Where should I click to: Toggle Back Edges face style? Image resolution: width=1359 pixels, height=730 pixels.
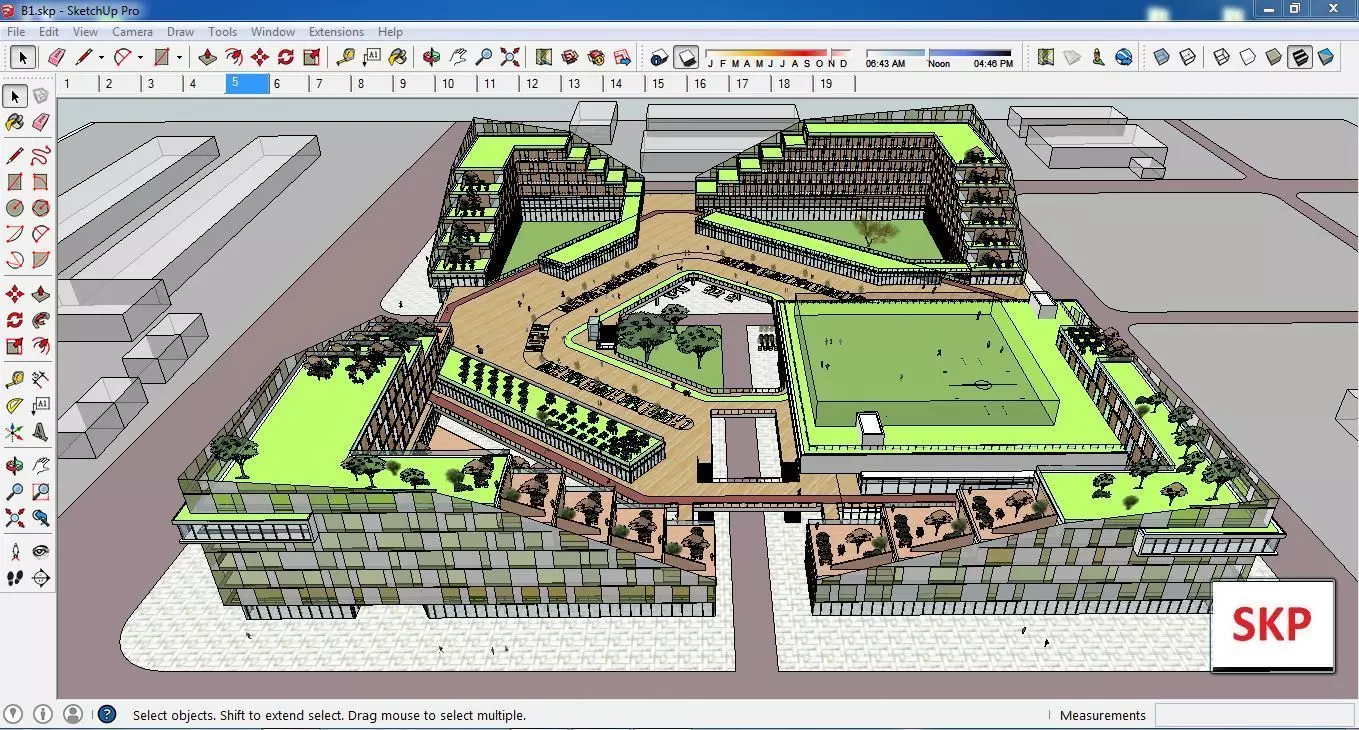(x=1187, y=57)
